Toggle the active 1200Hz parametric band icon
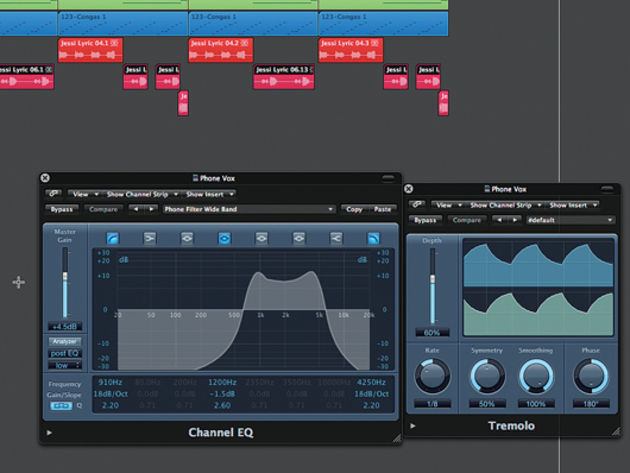 224,239
